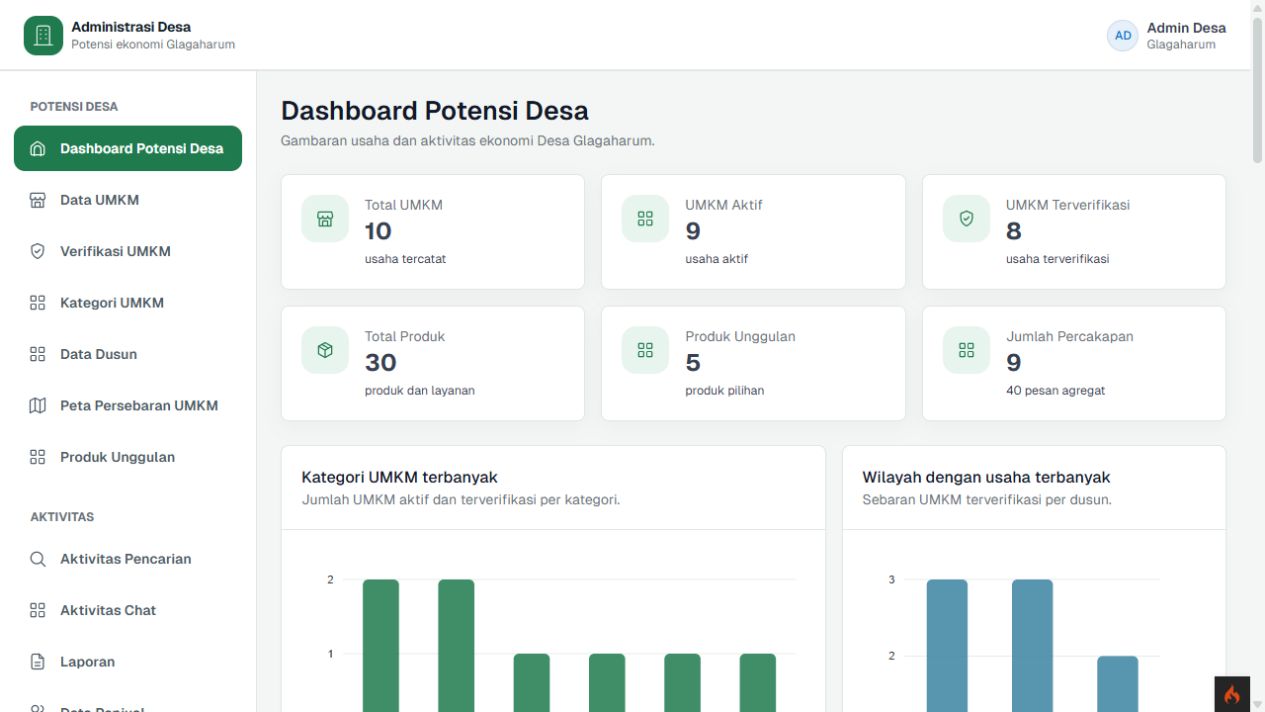Open the Data UMKM menu
This screenshot has width=1265, height=712.
128,200
